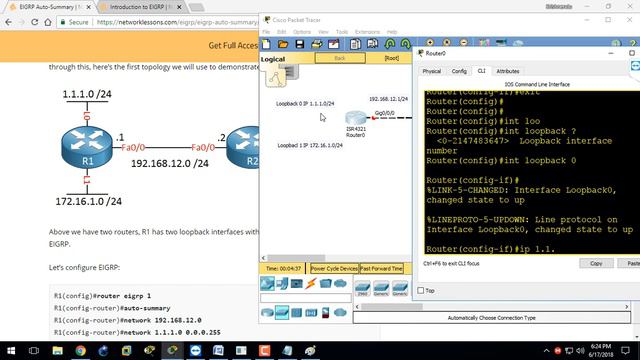Click Zoom In magnifier icon

(430, 42)
